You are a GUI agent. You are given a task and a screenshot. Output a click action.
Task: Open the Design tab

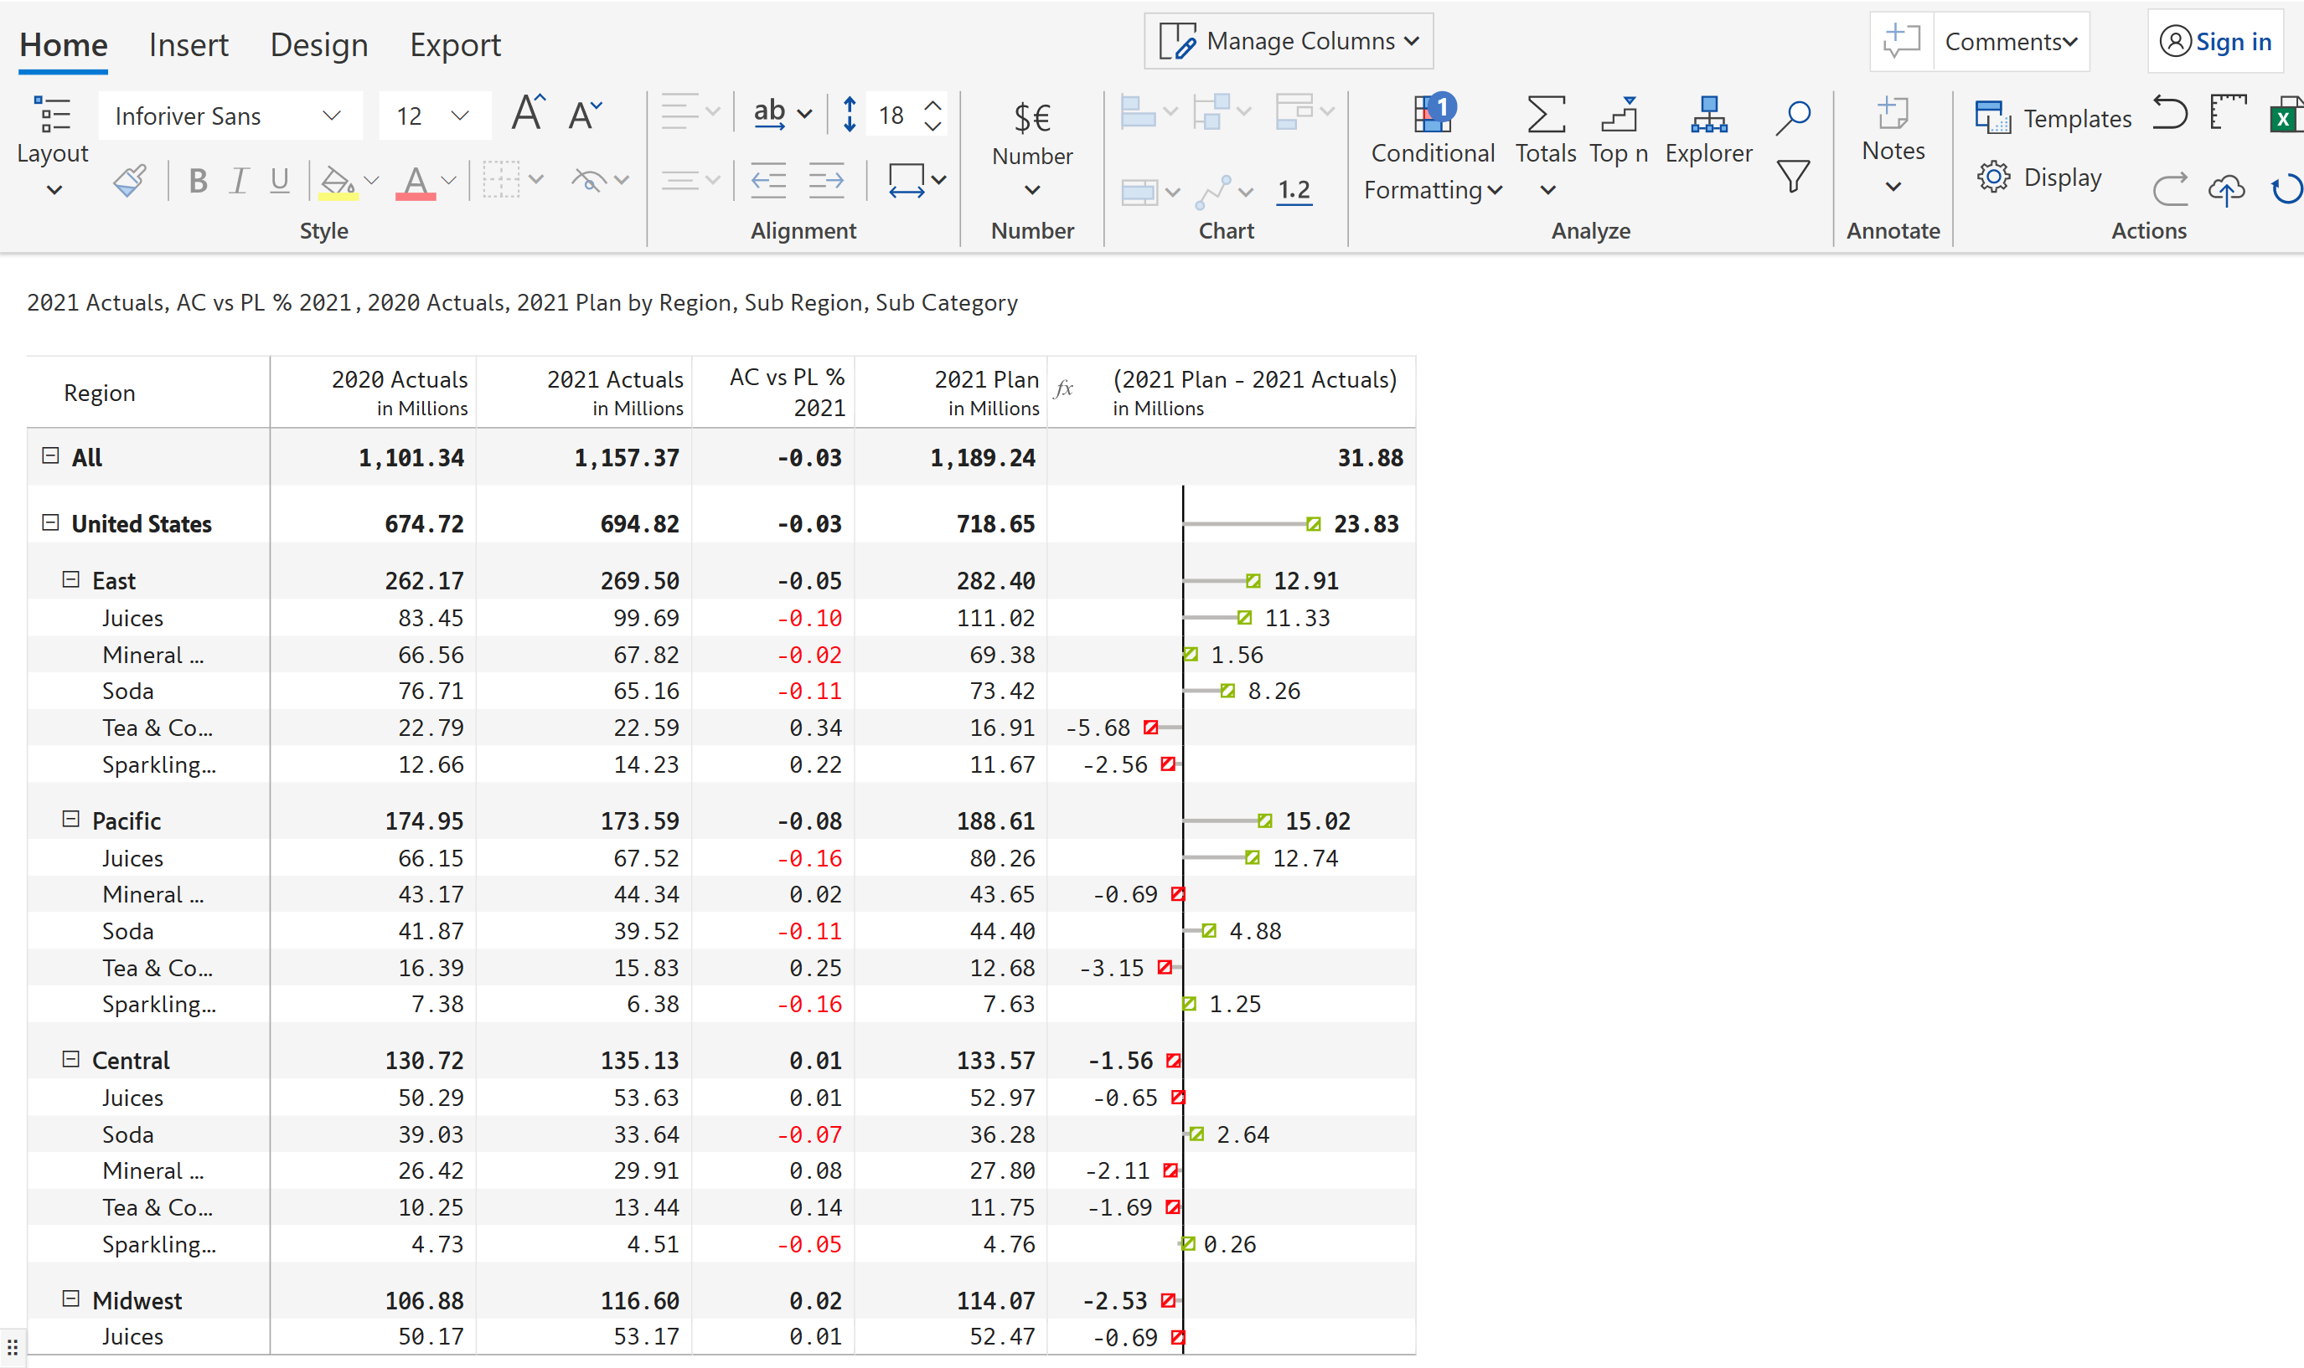click(x=318, y=45)
